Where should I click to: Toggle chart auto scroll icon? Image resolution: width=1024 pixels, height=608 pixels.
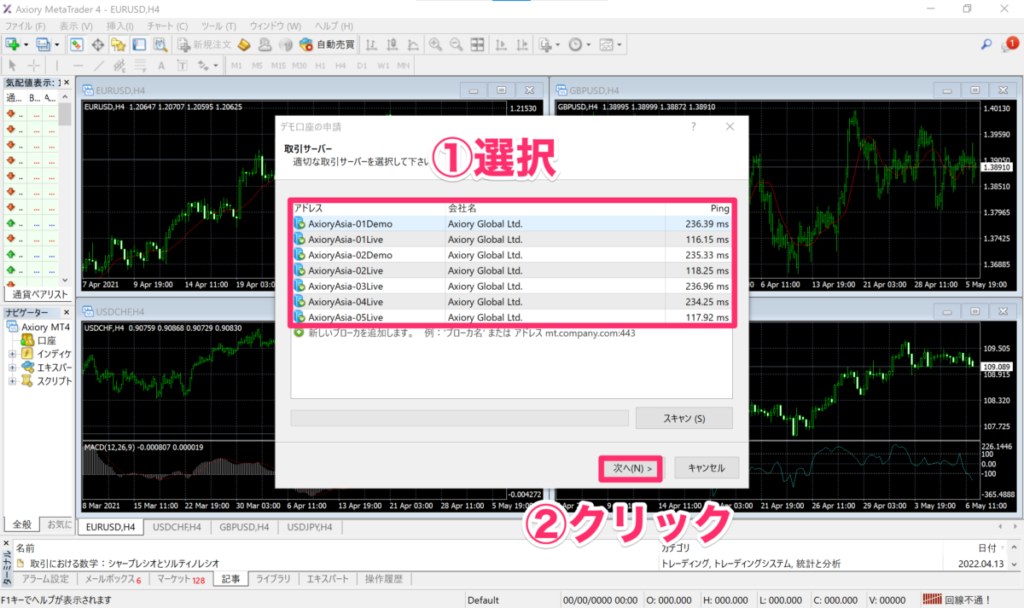click(x=501, y=44)
